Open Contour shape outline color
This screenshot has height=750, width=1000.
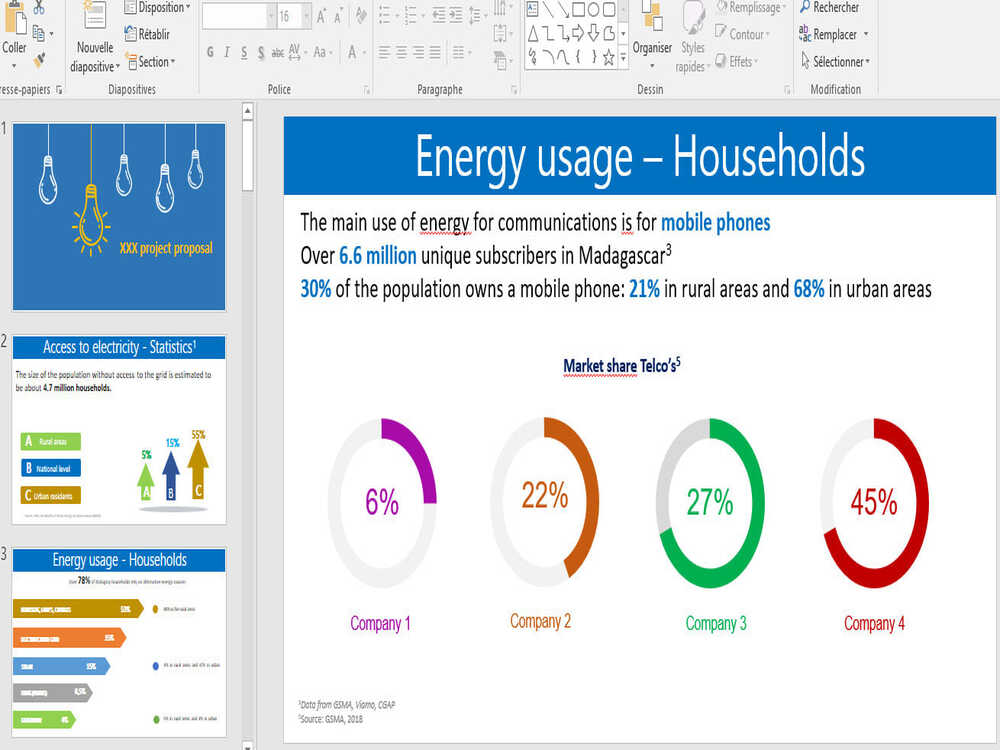tap(742, 34)
